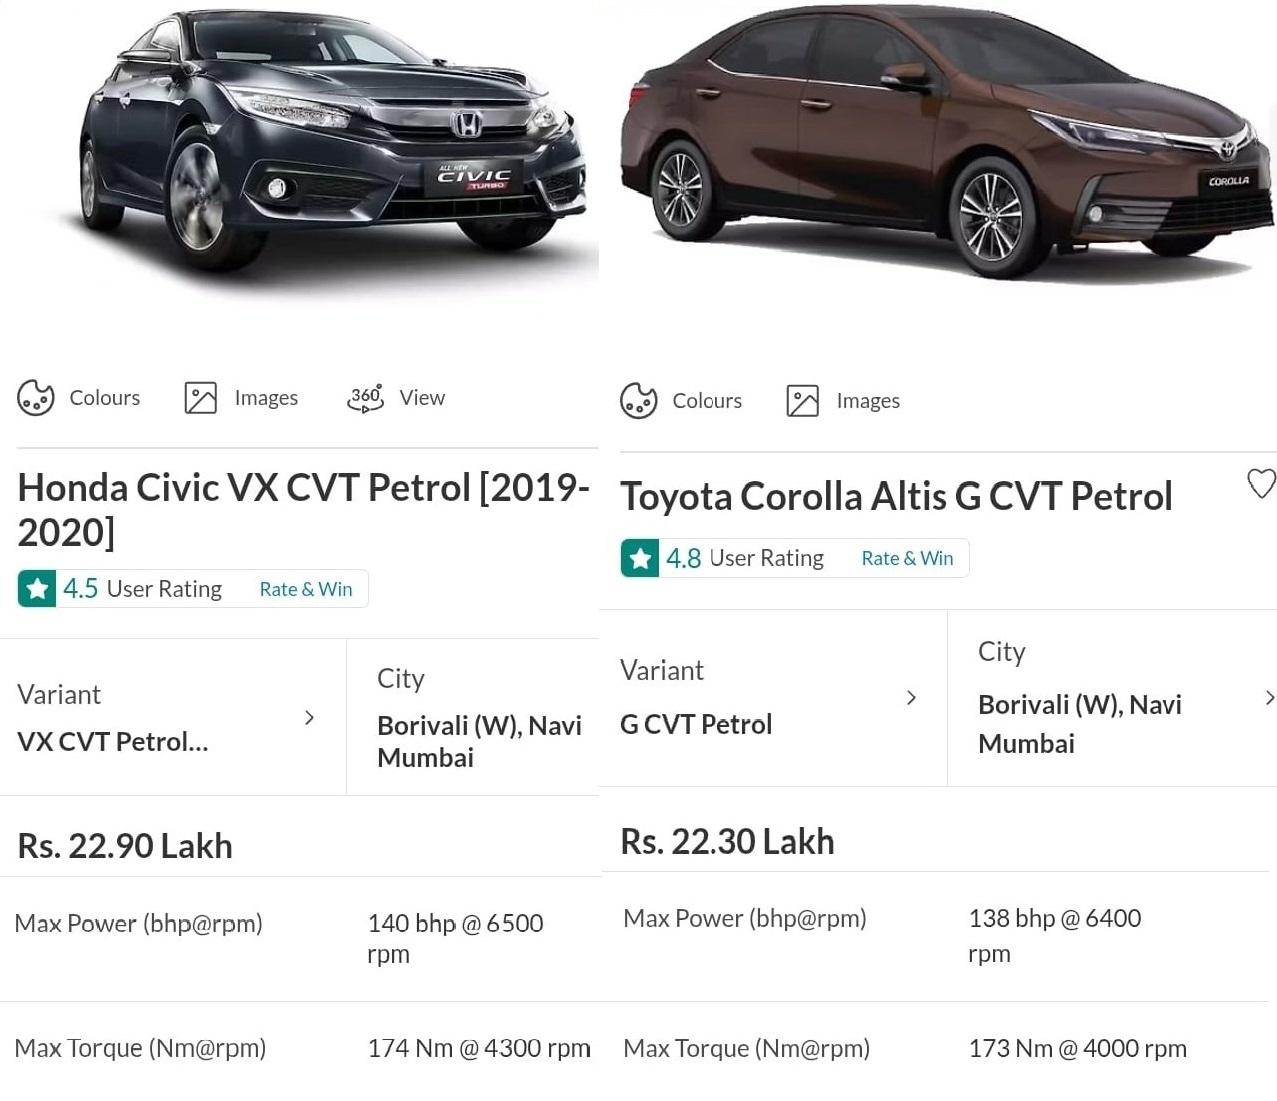Click the Civic Rs. 22.90 Lakh price
Image resolution: width=1277 pixels, height=1101 pixels.
pos(125,846)
